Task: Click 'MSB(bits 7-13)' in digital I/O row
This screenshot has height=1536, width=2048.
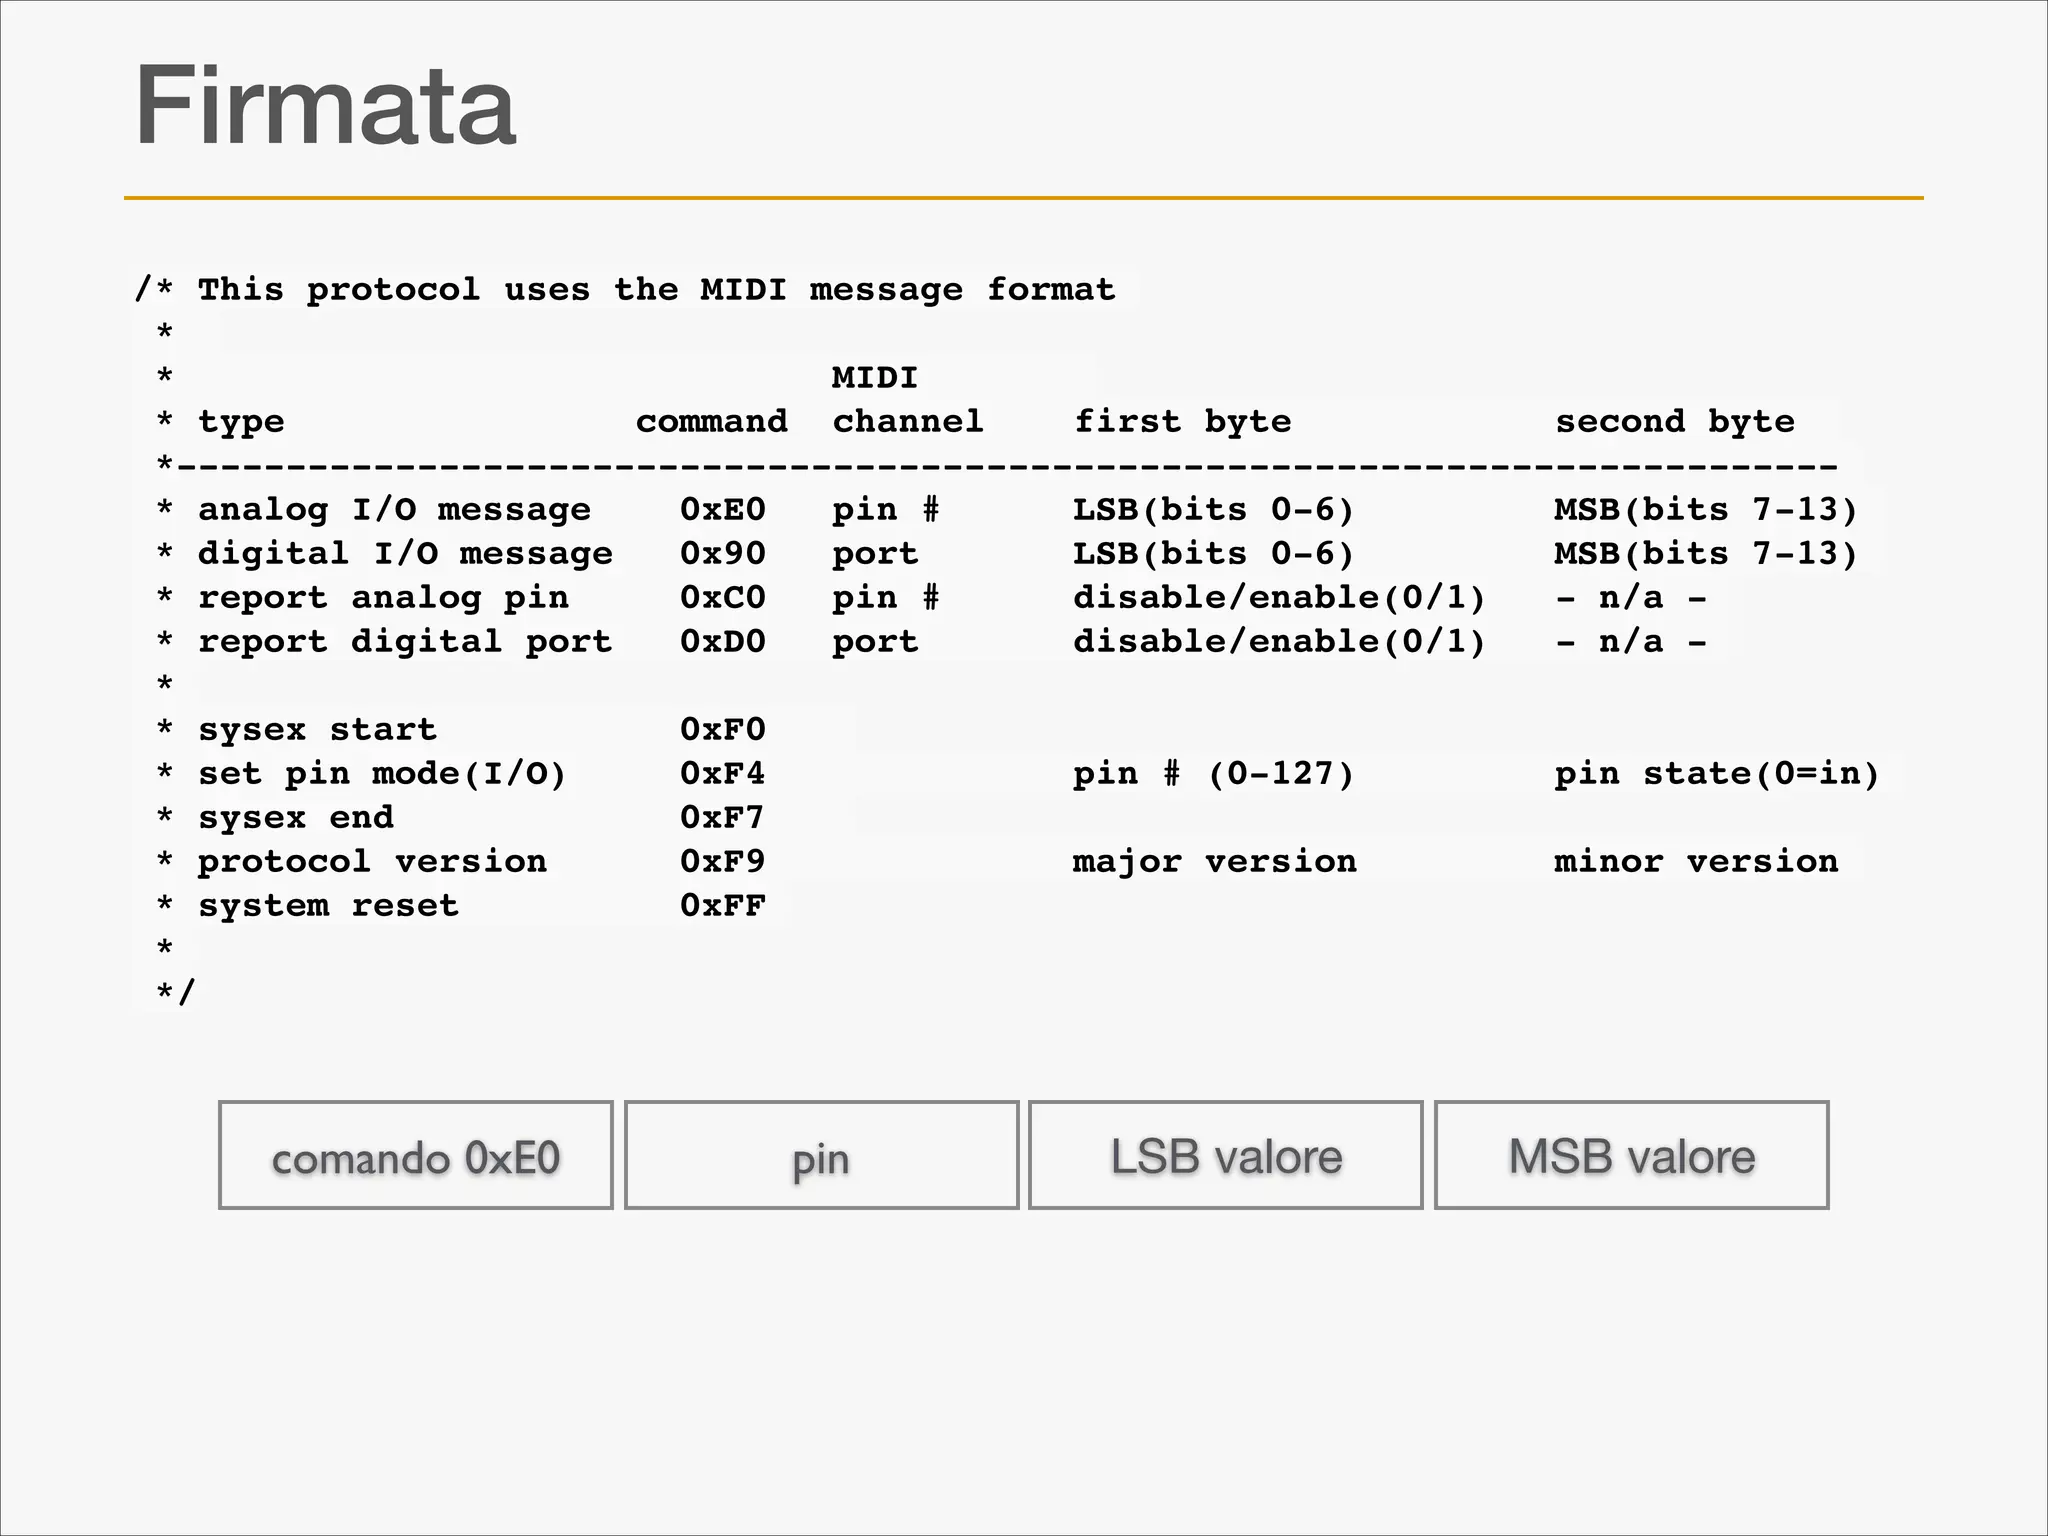Action: tap(1707, 554)
